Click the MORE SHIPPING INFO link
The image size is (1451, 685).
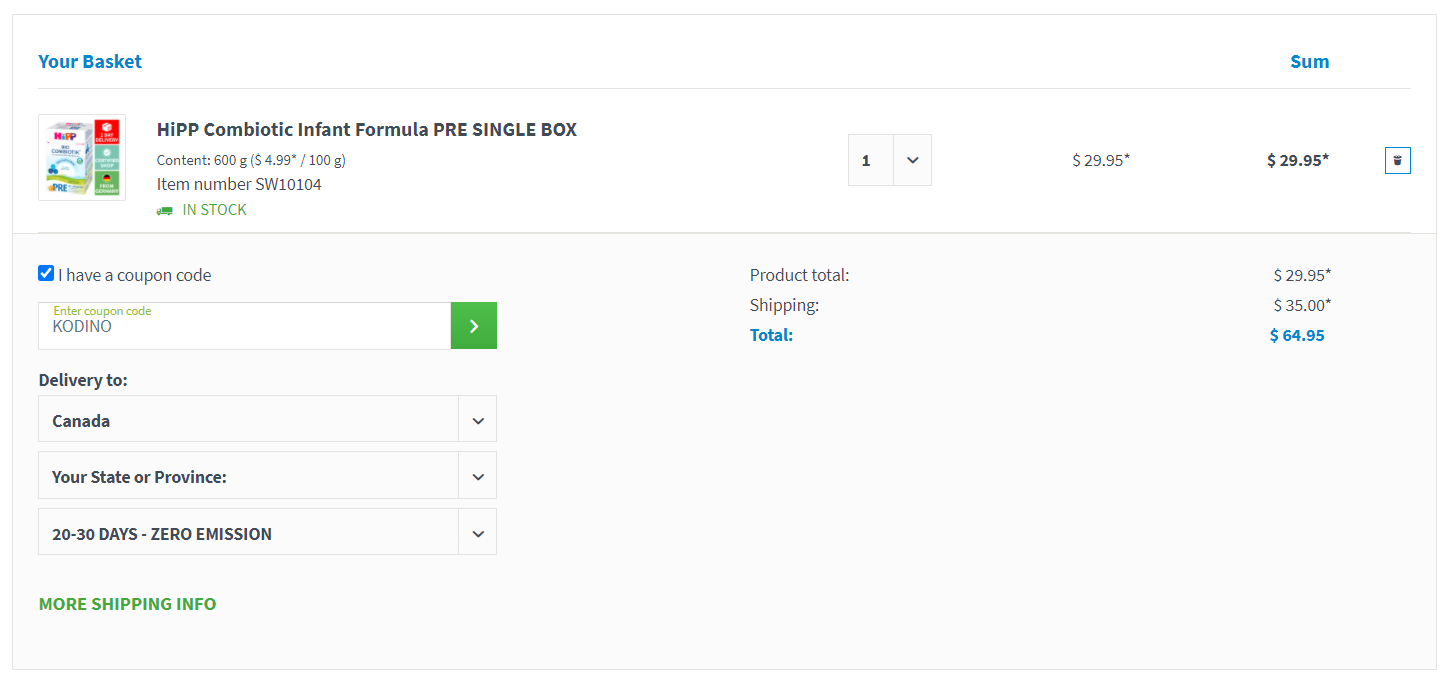127,604
